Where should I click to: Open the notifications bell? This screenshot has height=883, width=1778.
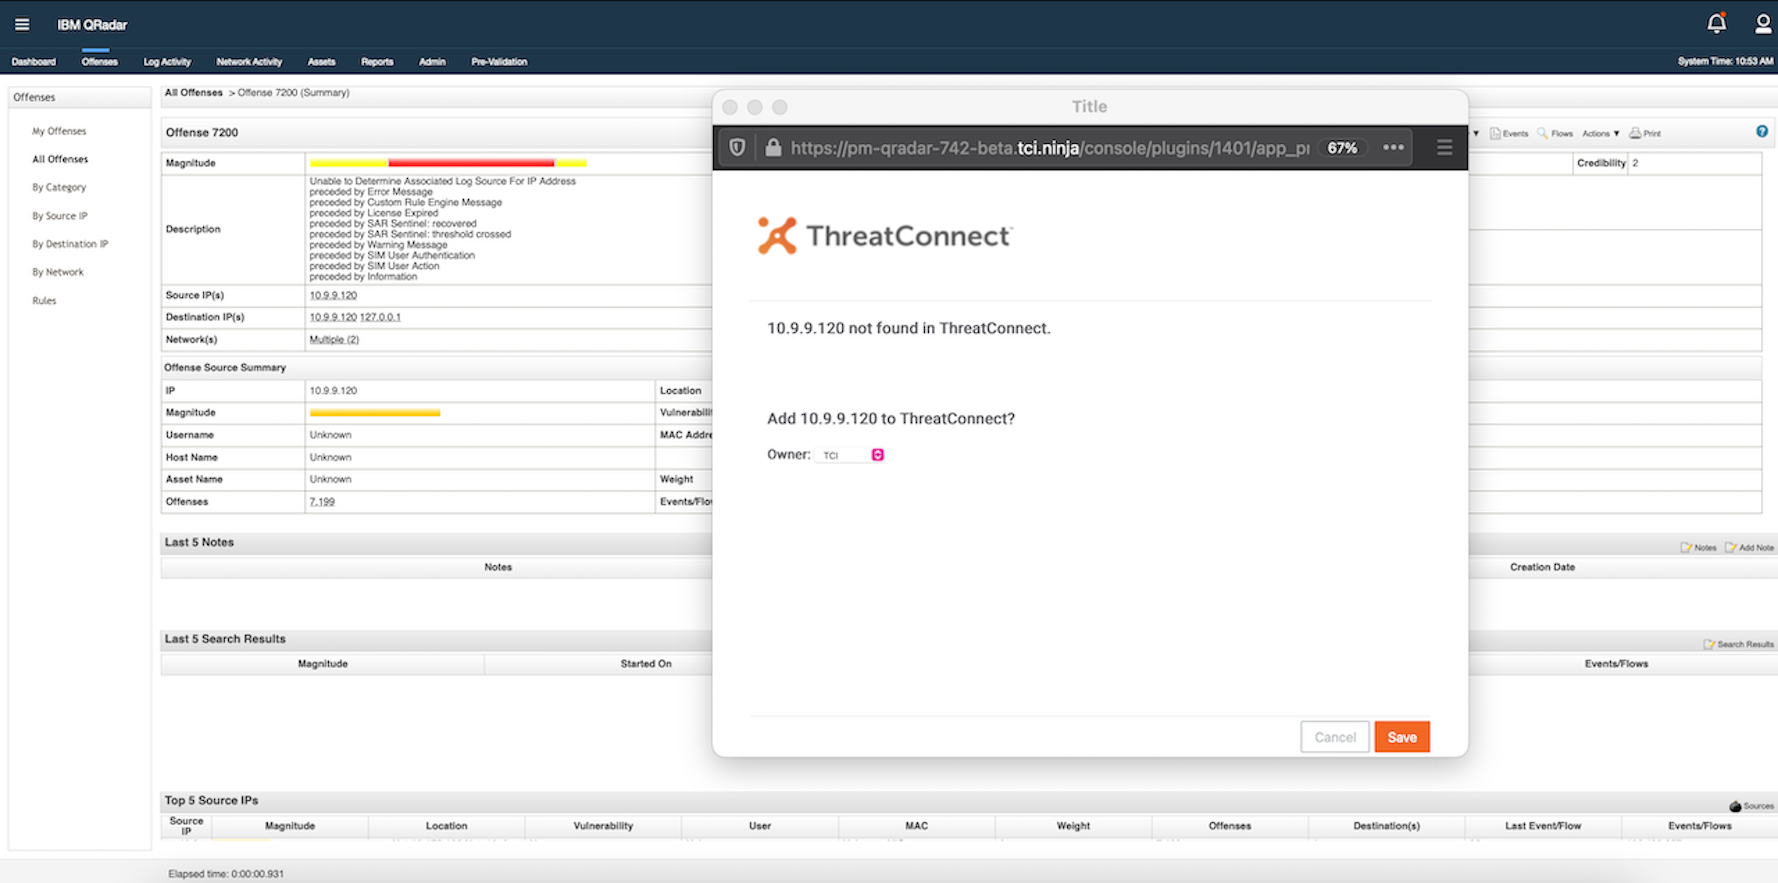point(1717,23)
